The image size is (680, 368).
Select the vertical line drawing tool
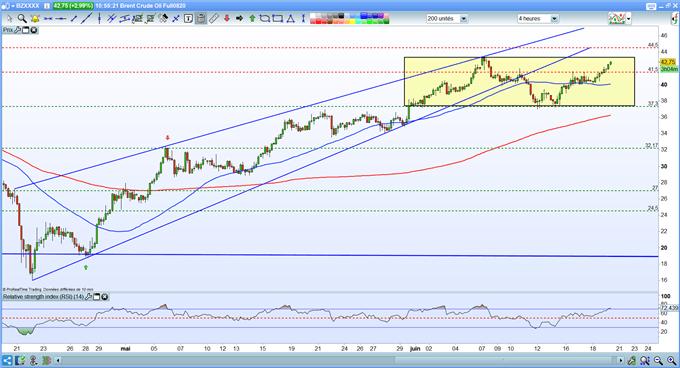coord(99,19)
